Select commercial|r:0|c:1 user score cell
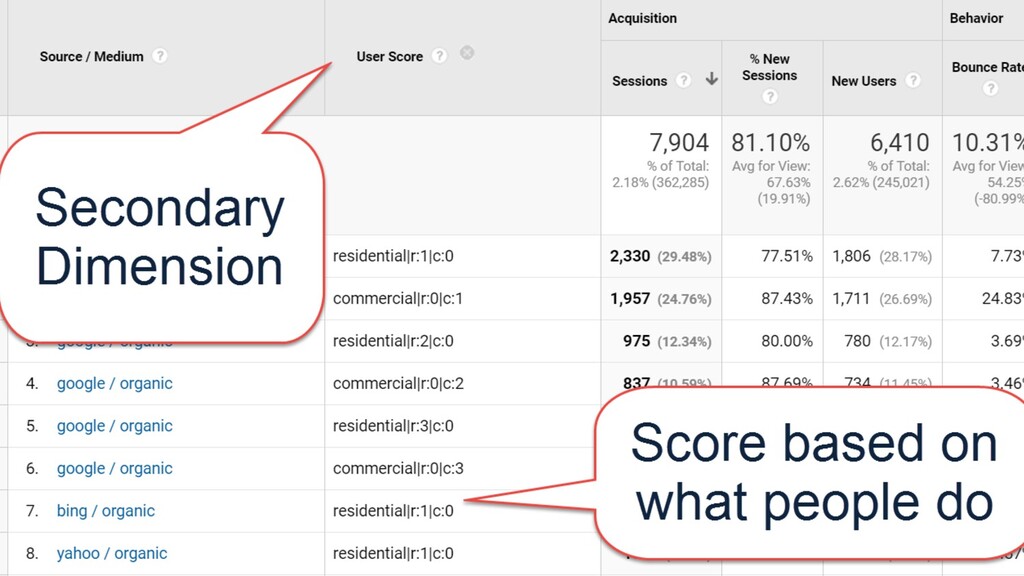Screen dimensions: 1024x576 click(x=398, y=298)
